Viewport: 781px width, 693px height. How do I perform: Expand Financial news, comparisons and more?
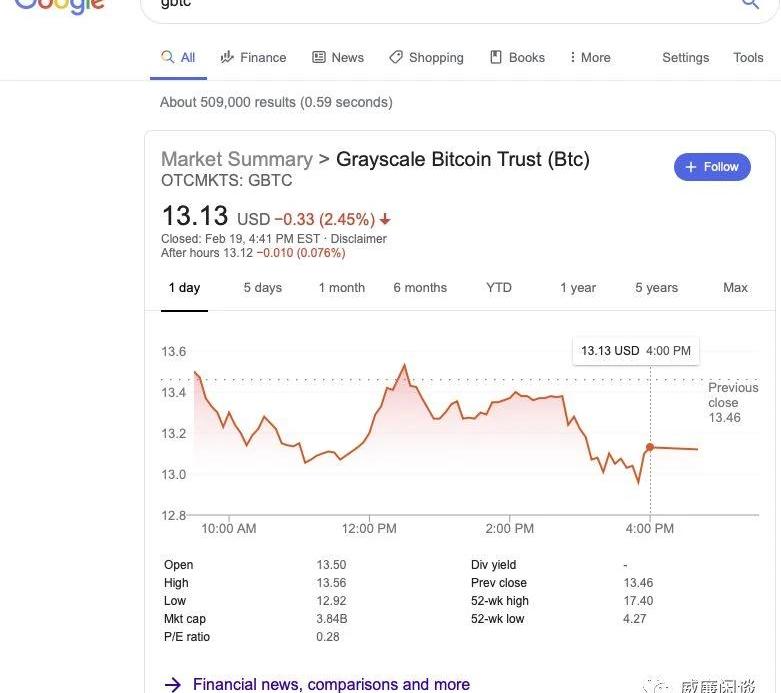(x=330, y=684)
